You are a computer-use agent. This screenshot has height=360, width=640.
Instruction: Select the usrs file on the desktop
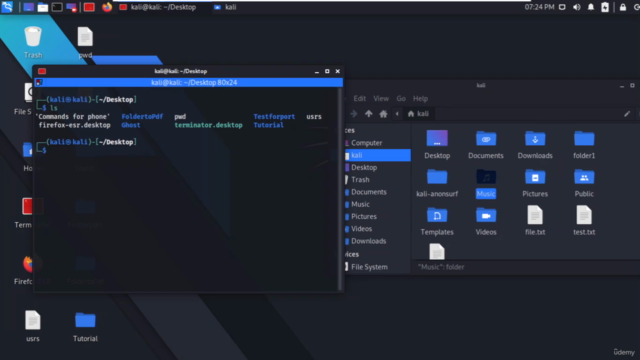(x=33, y=326)
